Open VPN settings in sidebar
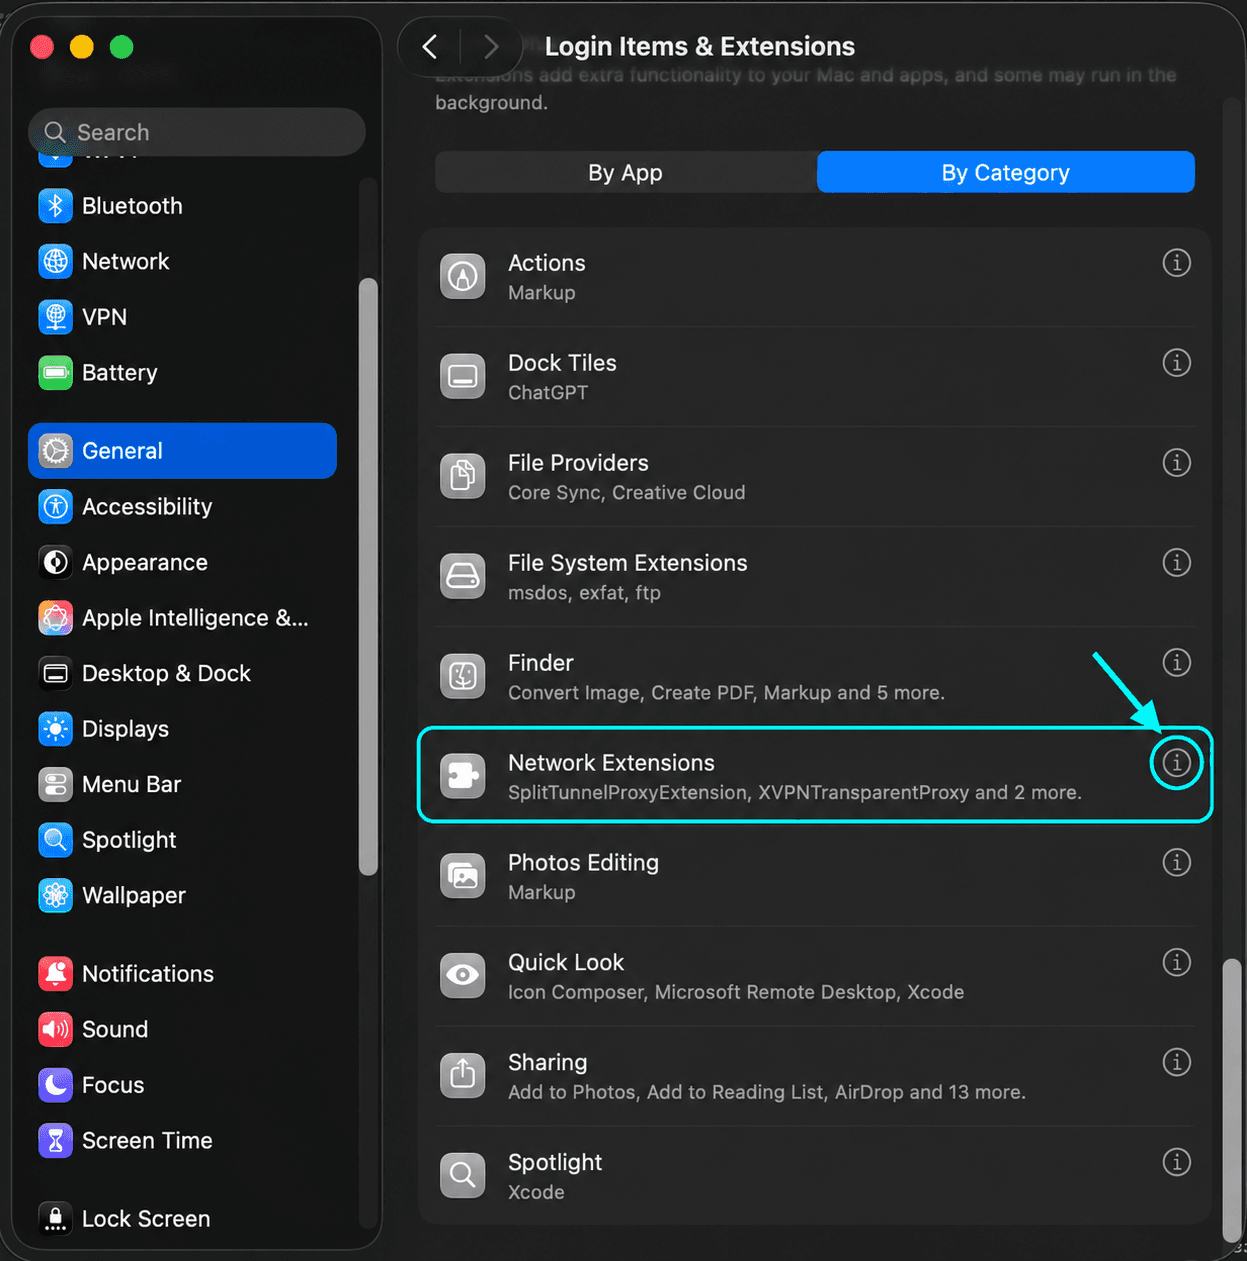 pyautogui.click(x=183, y=317)
